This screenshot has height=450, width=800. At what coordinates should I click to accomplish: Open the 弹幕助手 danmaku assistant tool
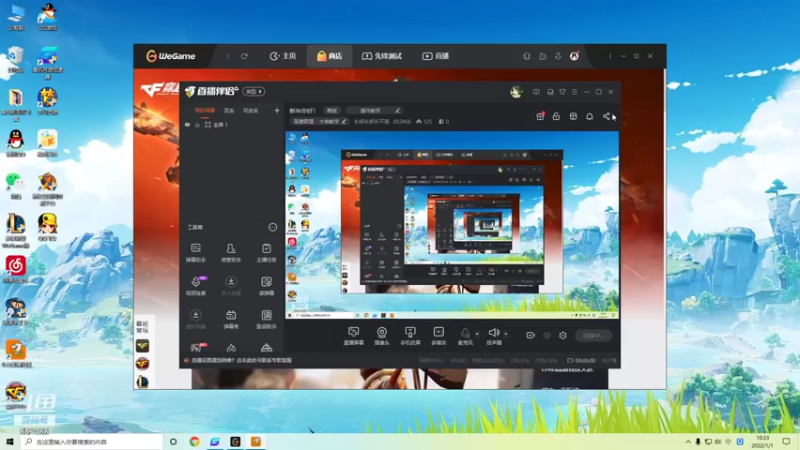pyautogui.click(x=195, y=253)
